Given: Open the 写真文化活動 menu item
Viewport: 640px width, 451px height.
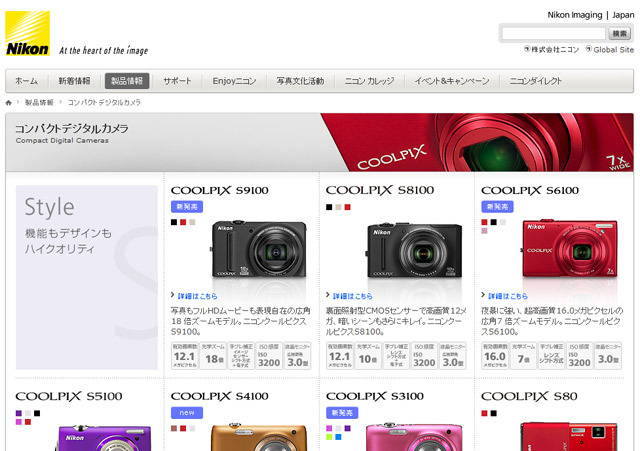Looking at the screenshot, I should tap(300, 81).
